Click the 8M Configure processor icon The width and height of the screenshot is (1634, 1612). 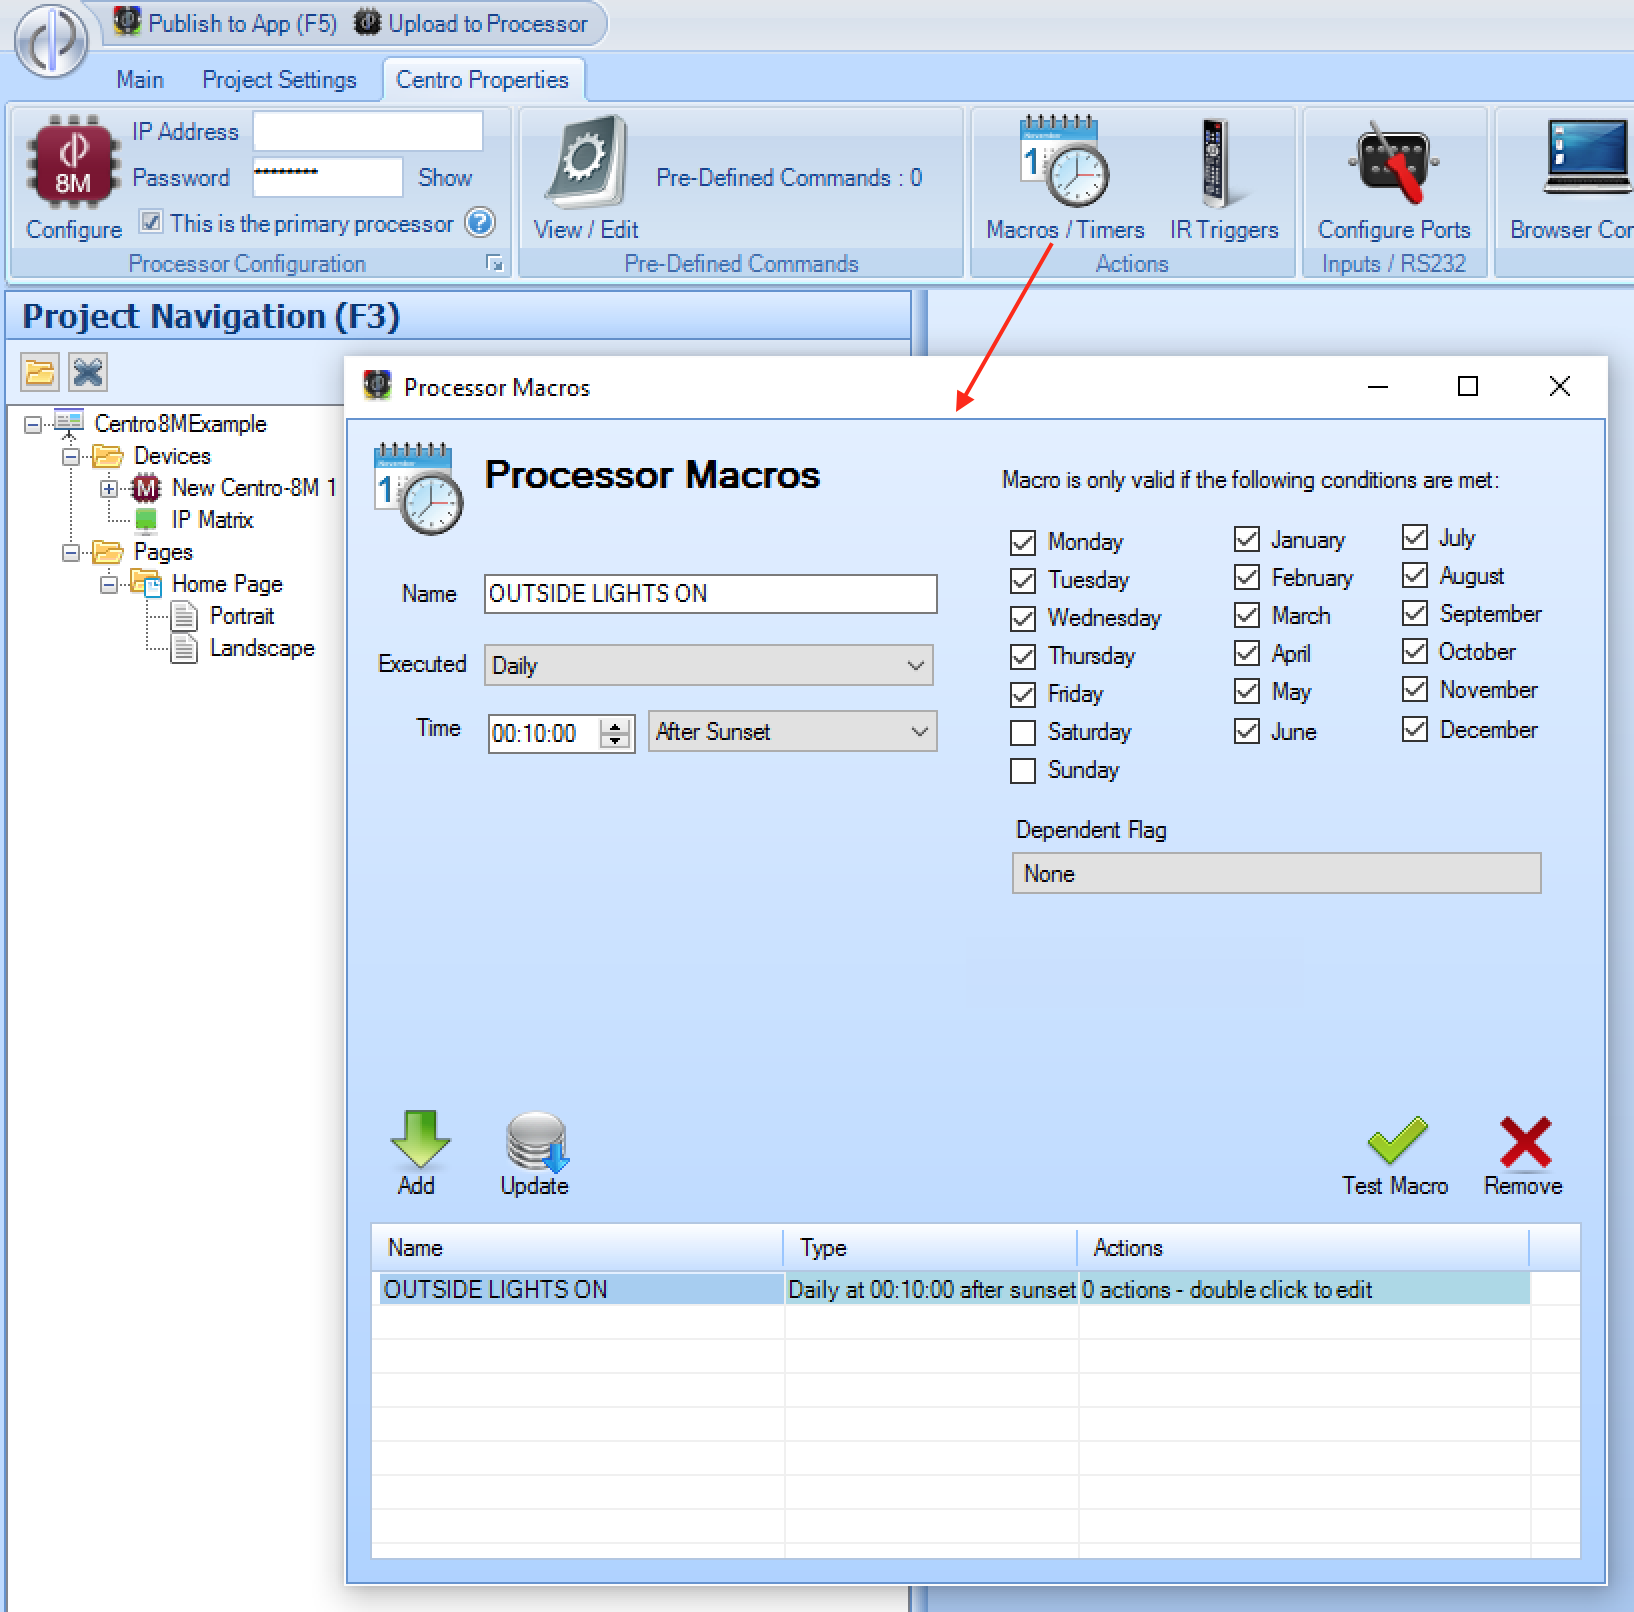[73, 161]
